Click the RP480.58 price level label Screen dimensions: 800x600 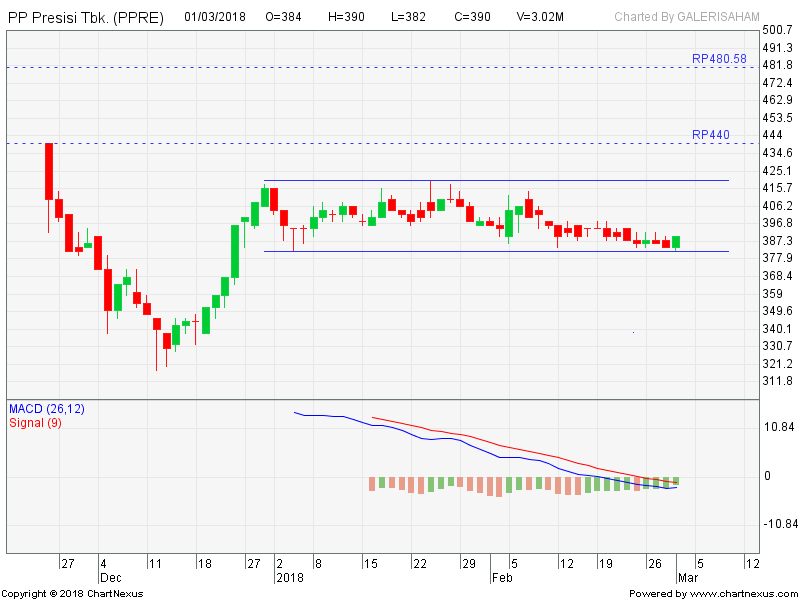pos(718,59)
